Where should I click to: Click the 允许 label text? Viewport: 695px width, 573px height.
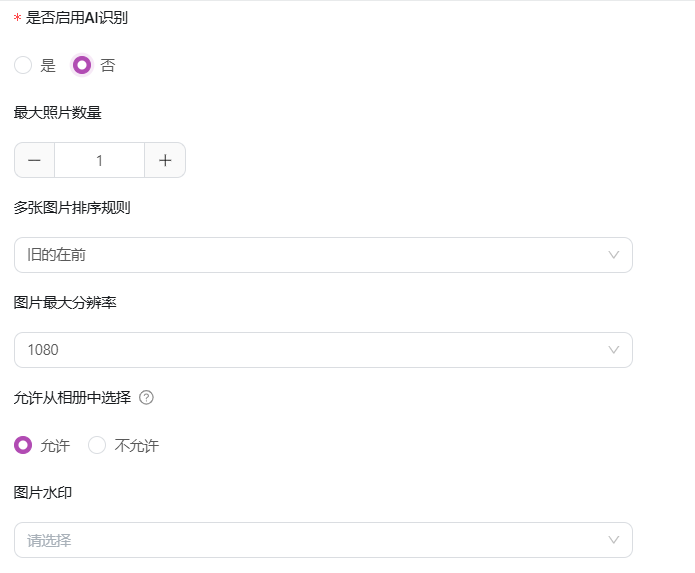[x=55, y=445]
